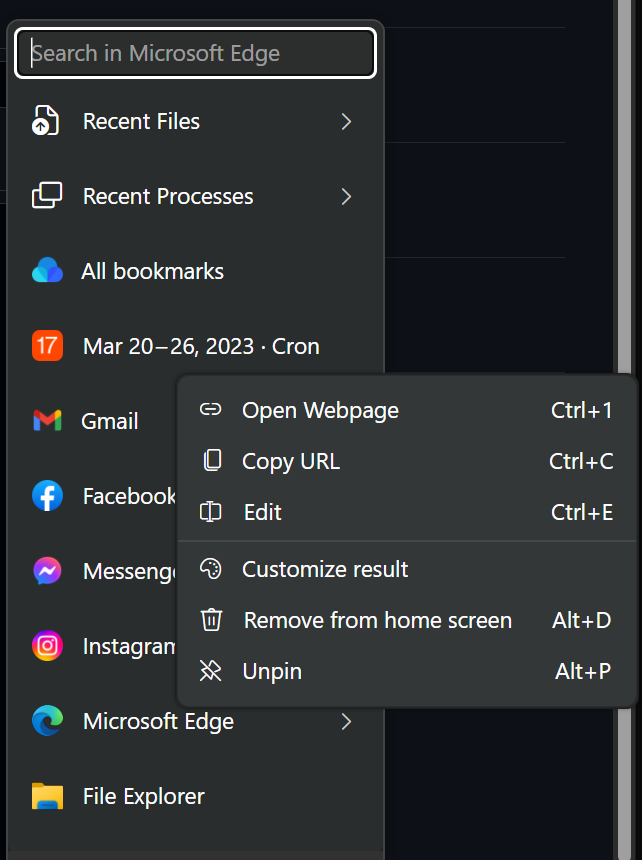
Task: Select the palette icon beside Customize result
Action: pyautogui.click(x=210, y=569)
